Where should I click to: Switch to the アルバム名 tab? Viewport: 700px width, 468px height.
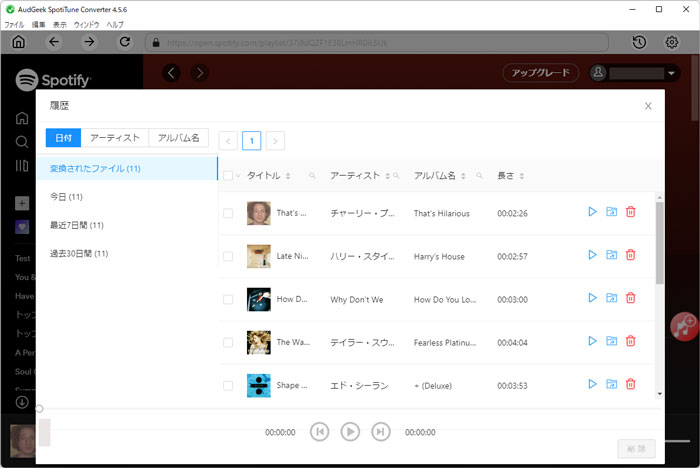click(179, 138)
